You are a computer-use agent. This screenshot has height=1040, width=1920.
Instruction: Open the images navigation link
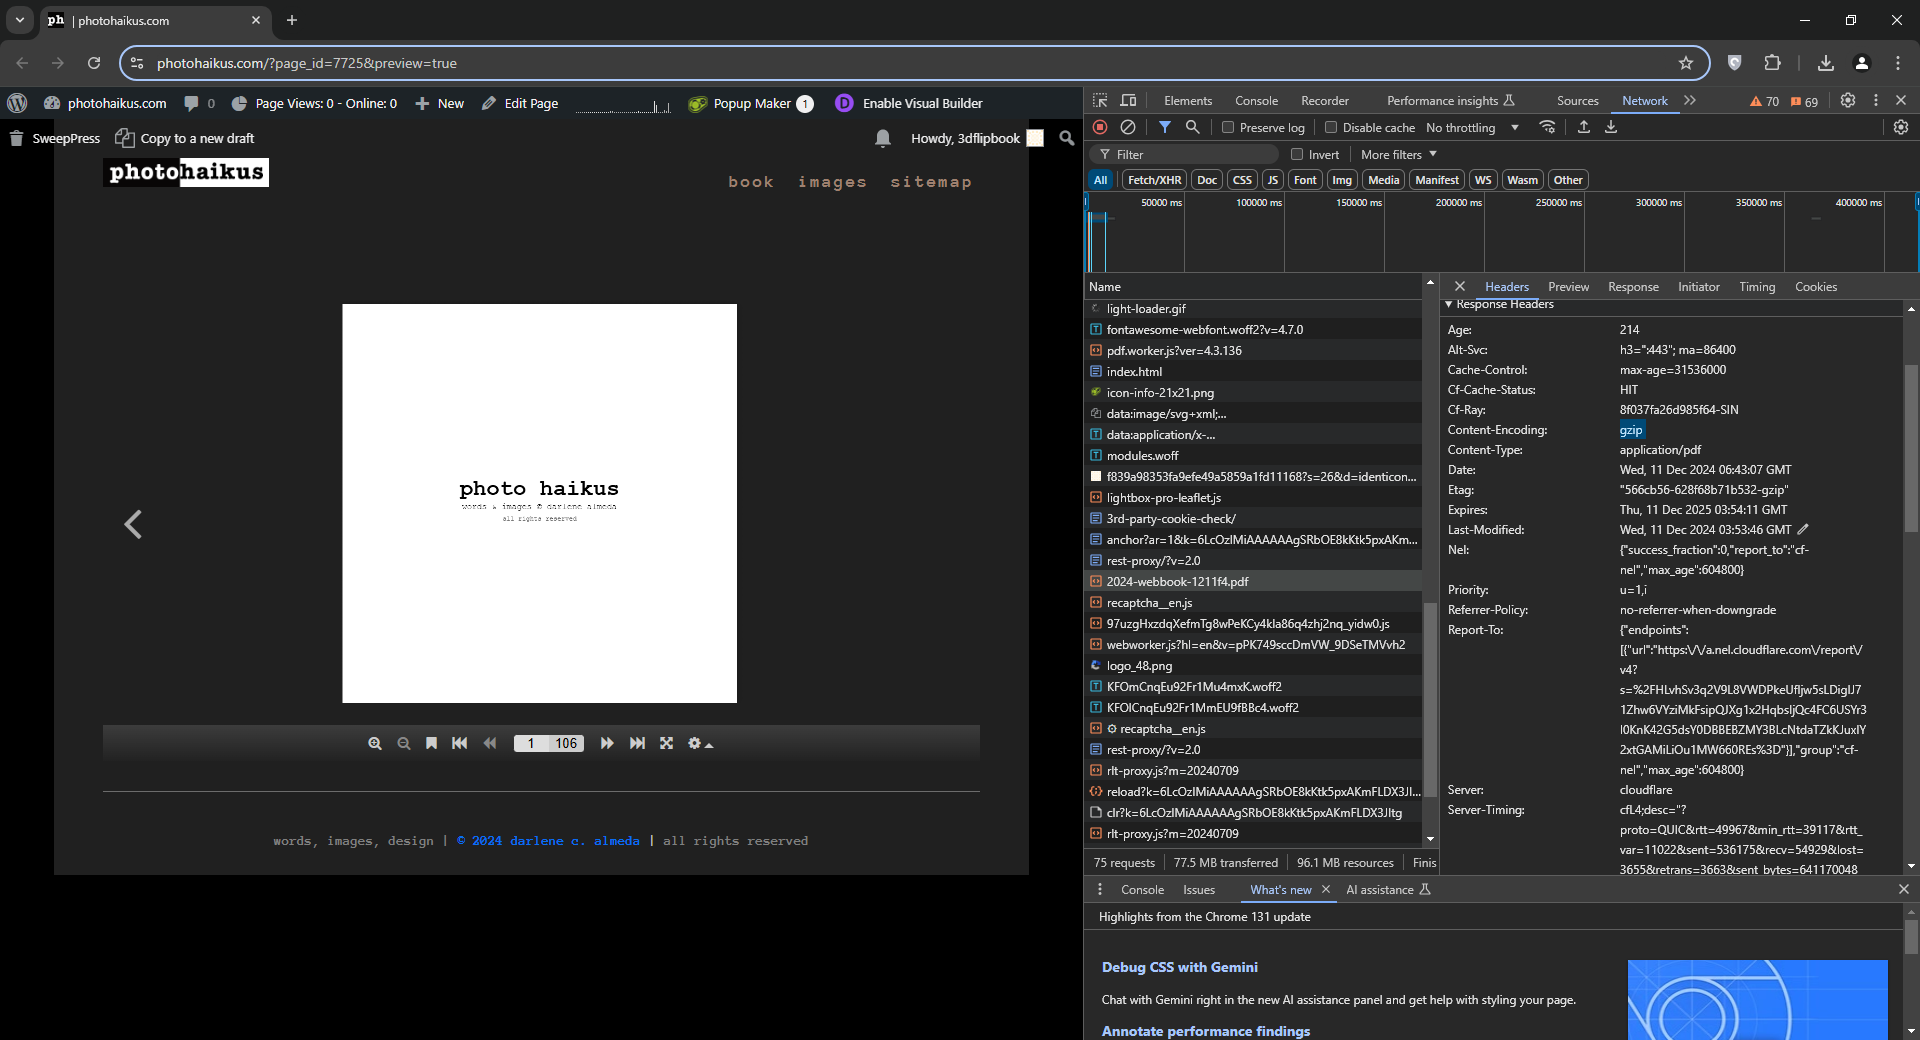pyautogui.click(x=832, y=182)
